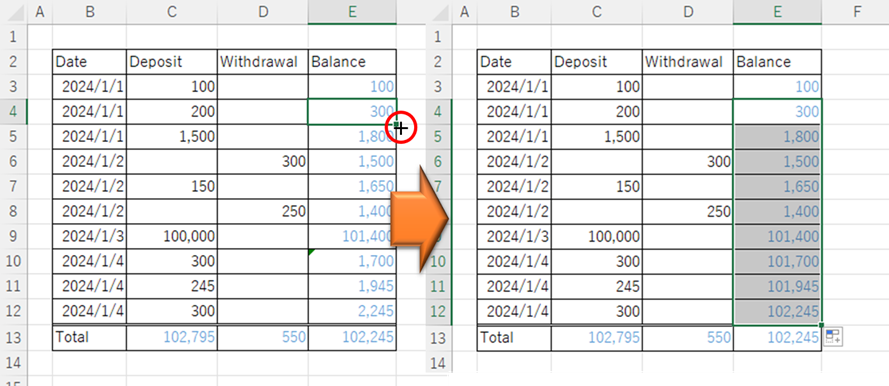This screenshot has width=889, height=386.
Task: Click the Total label in the right sheet
Action: click(514, 337)
